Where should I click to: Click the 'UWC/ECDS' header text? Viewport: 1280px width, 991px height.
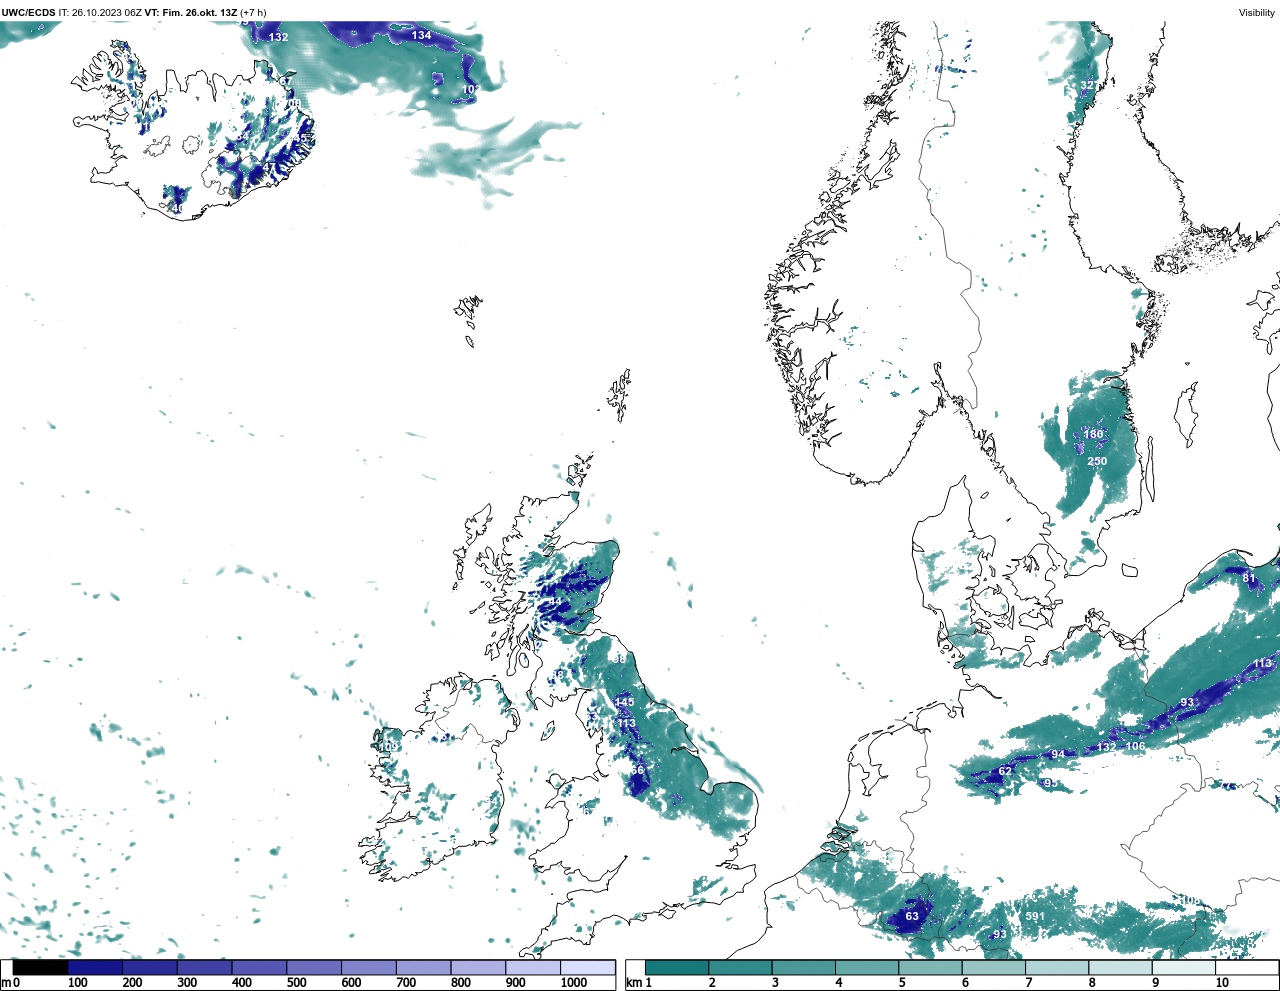pos(28,12)
